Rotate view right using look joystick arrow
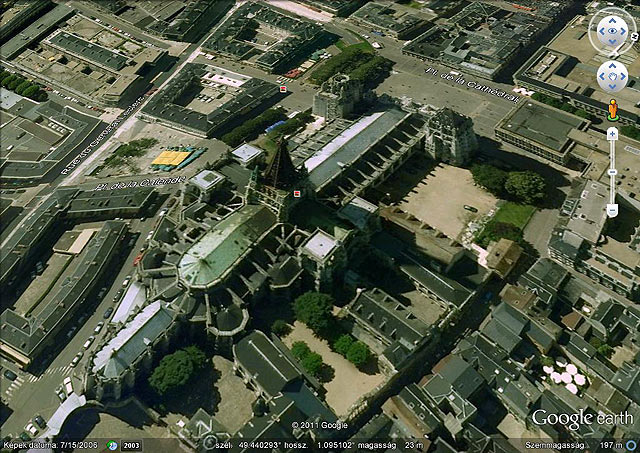Screen dimensions: 640x453 click(625, 31)
